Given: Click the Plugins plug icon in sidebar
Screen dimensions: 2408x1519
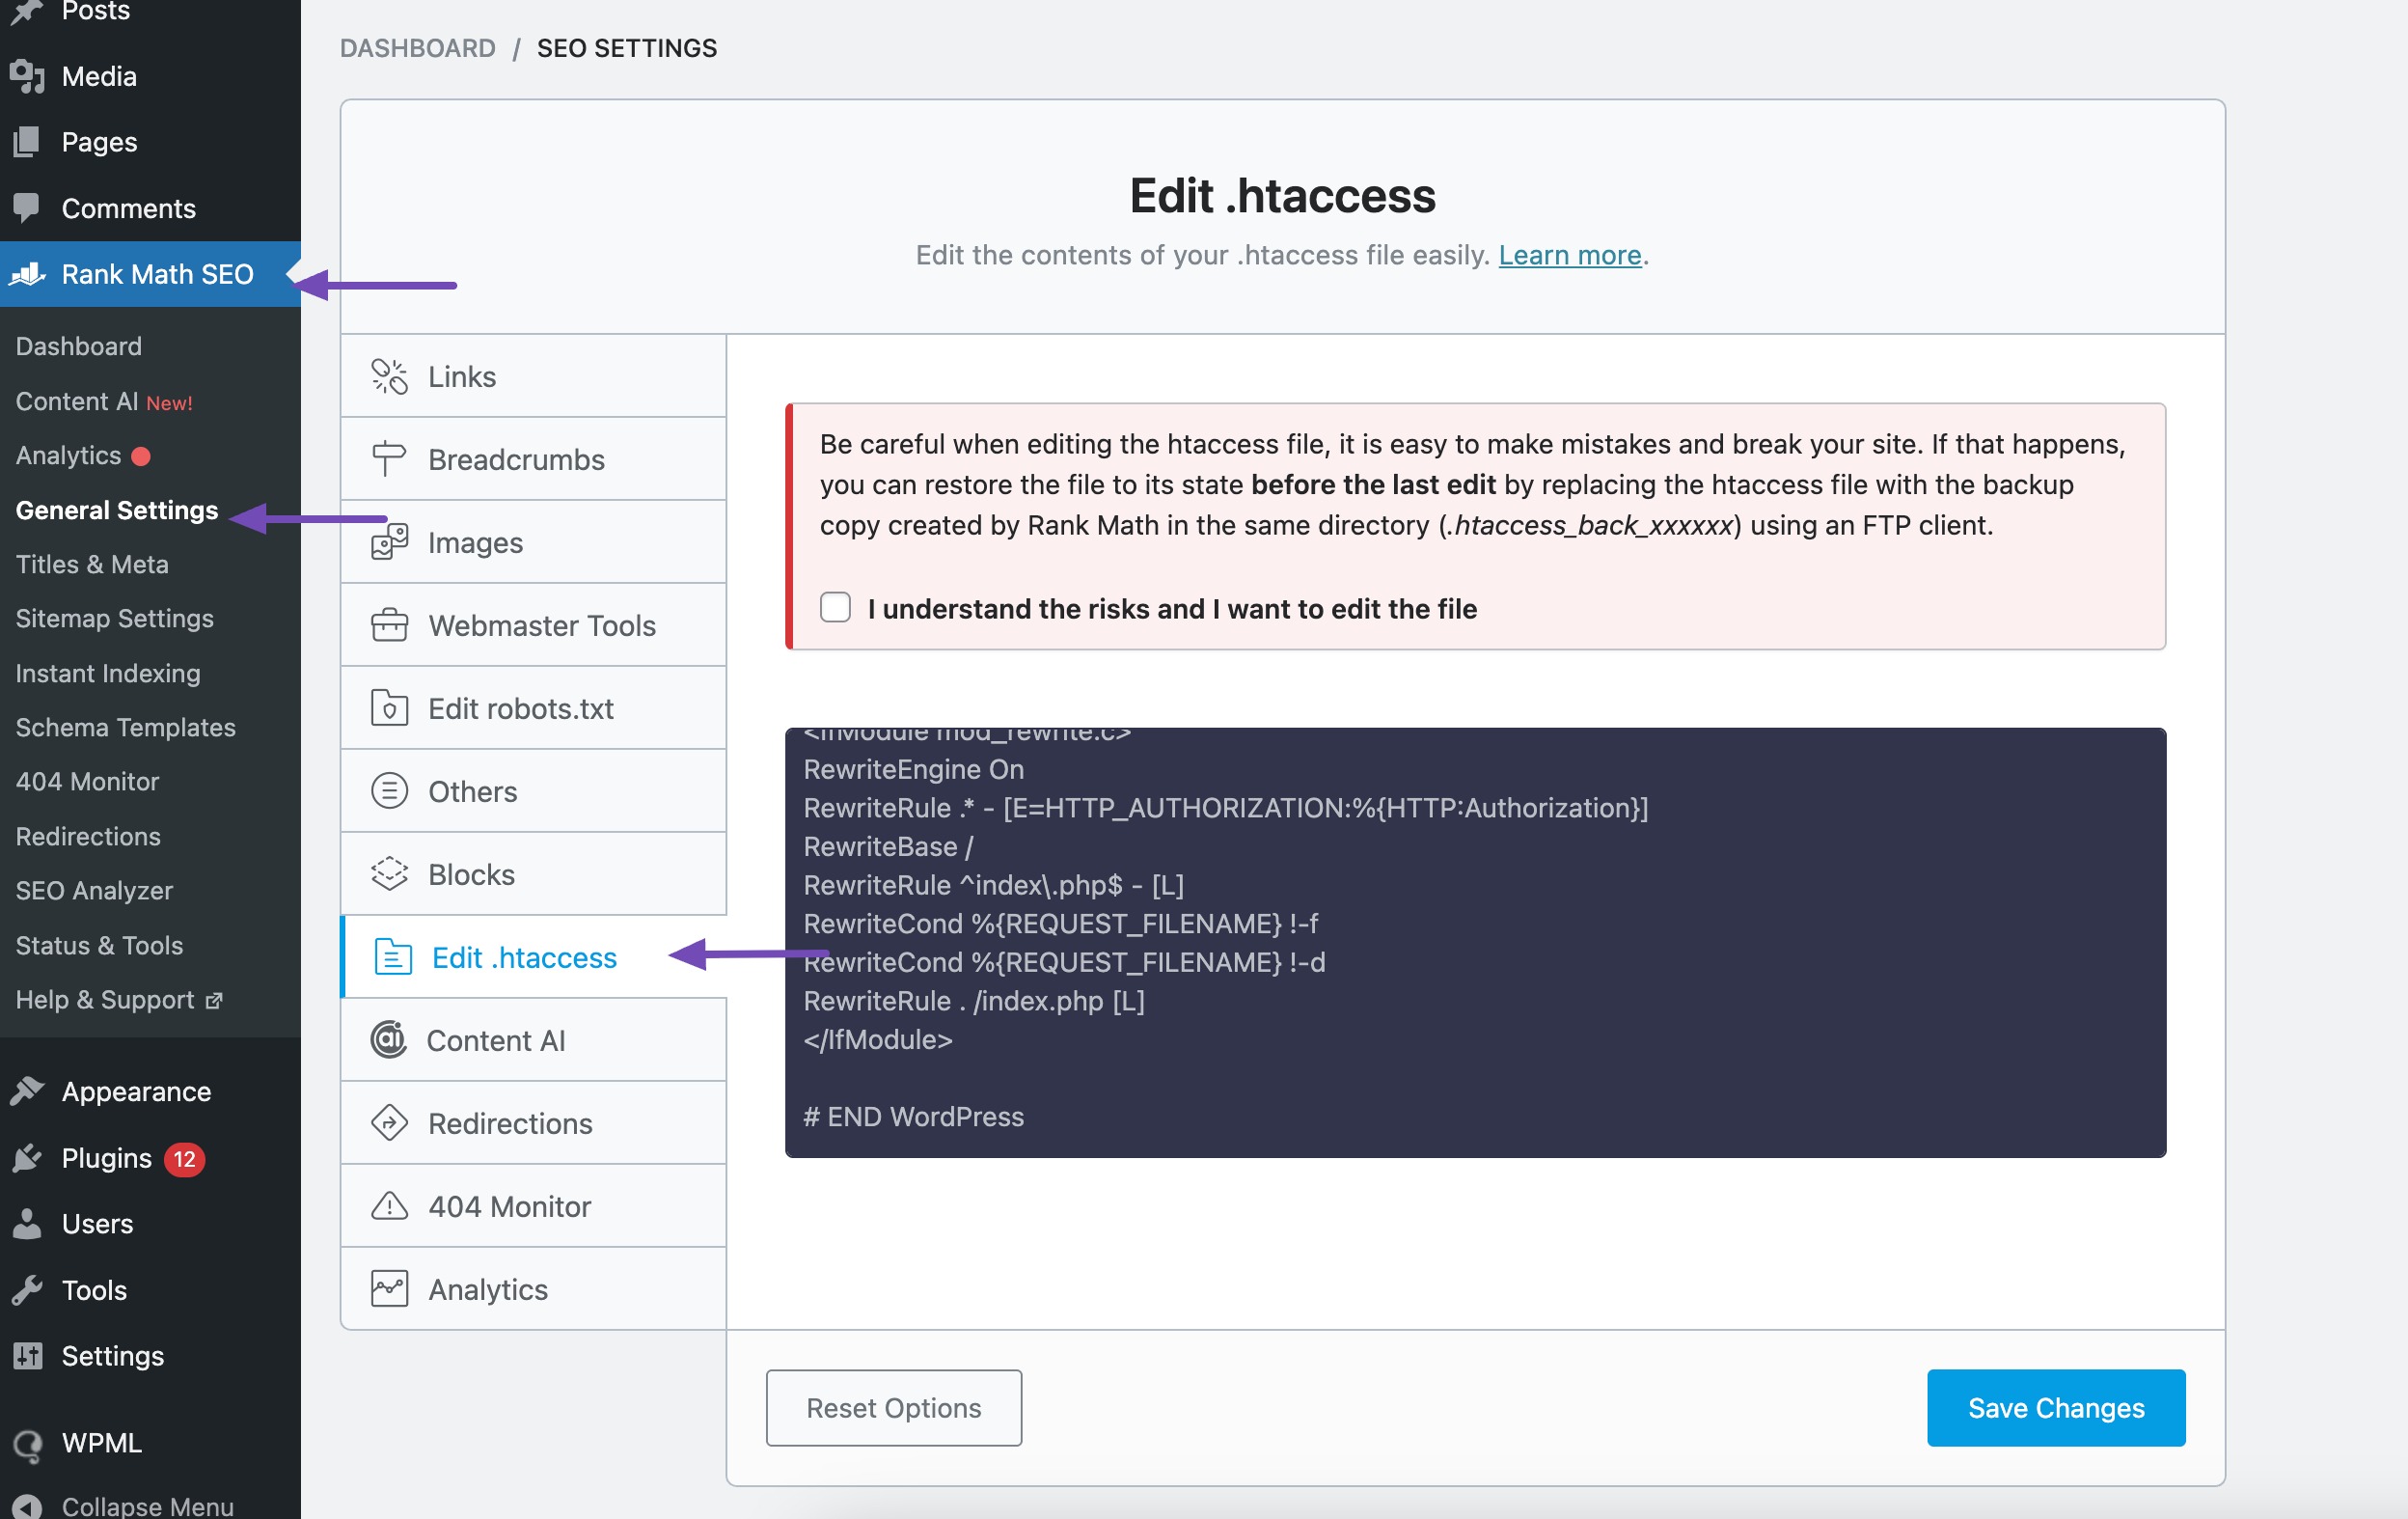Looking at the screenshot, I should pos(28,1159).
